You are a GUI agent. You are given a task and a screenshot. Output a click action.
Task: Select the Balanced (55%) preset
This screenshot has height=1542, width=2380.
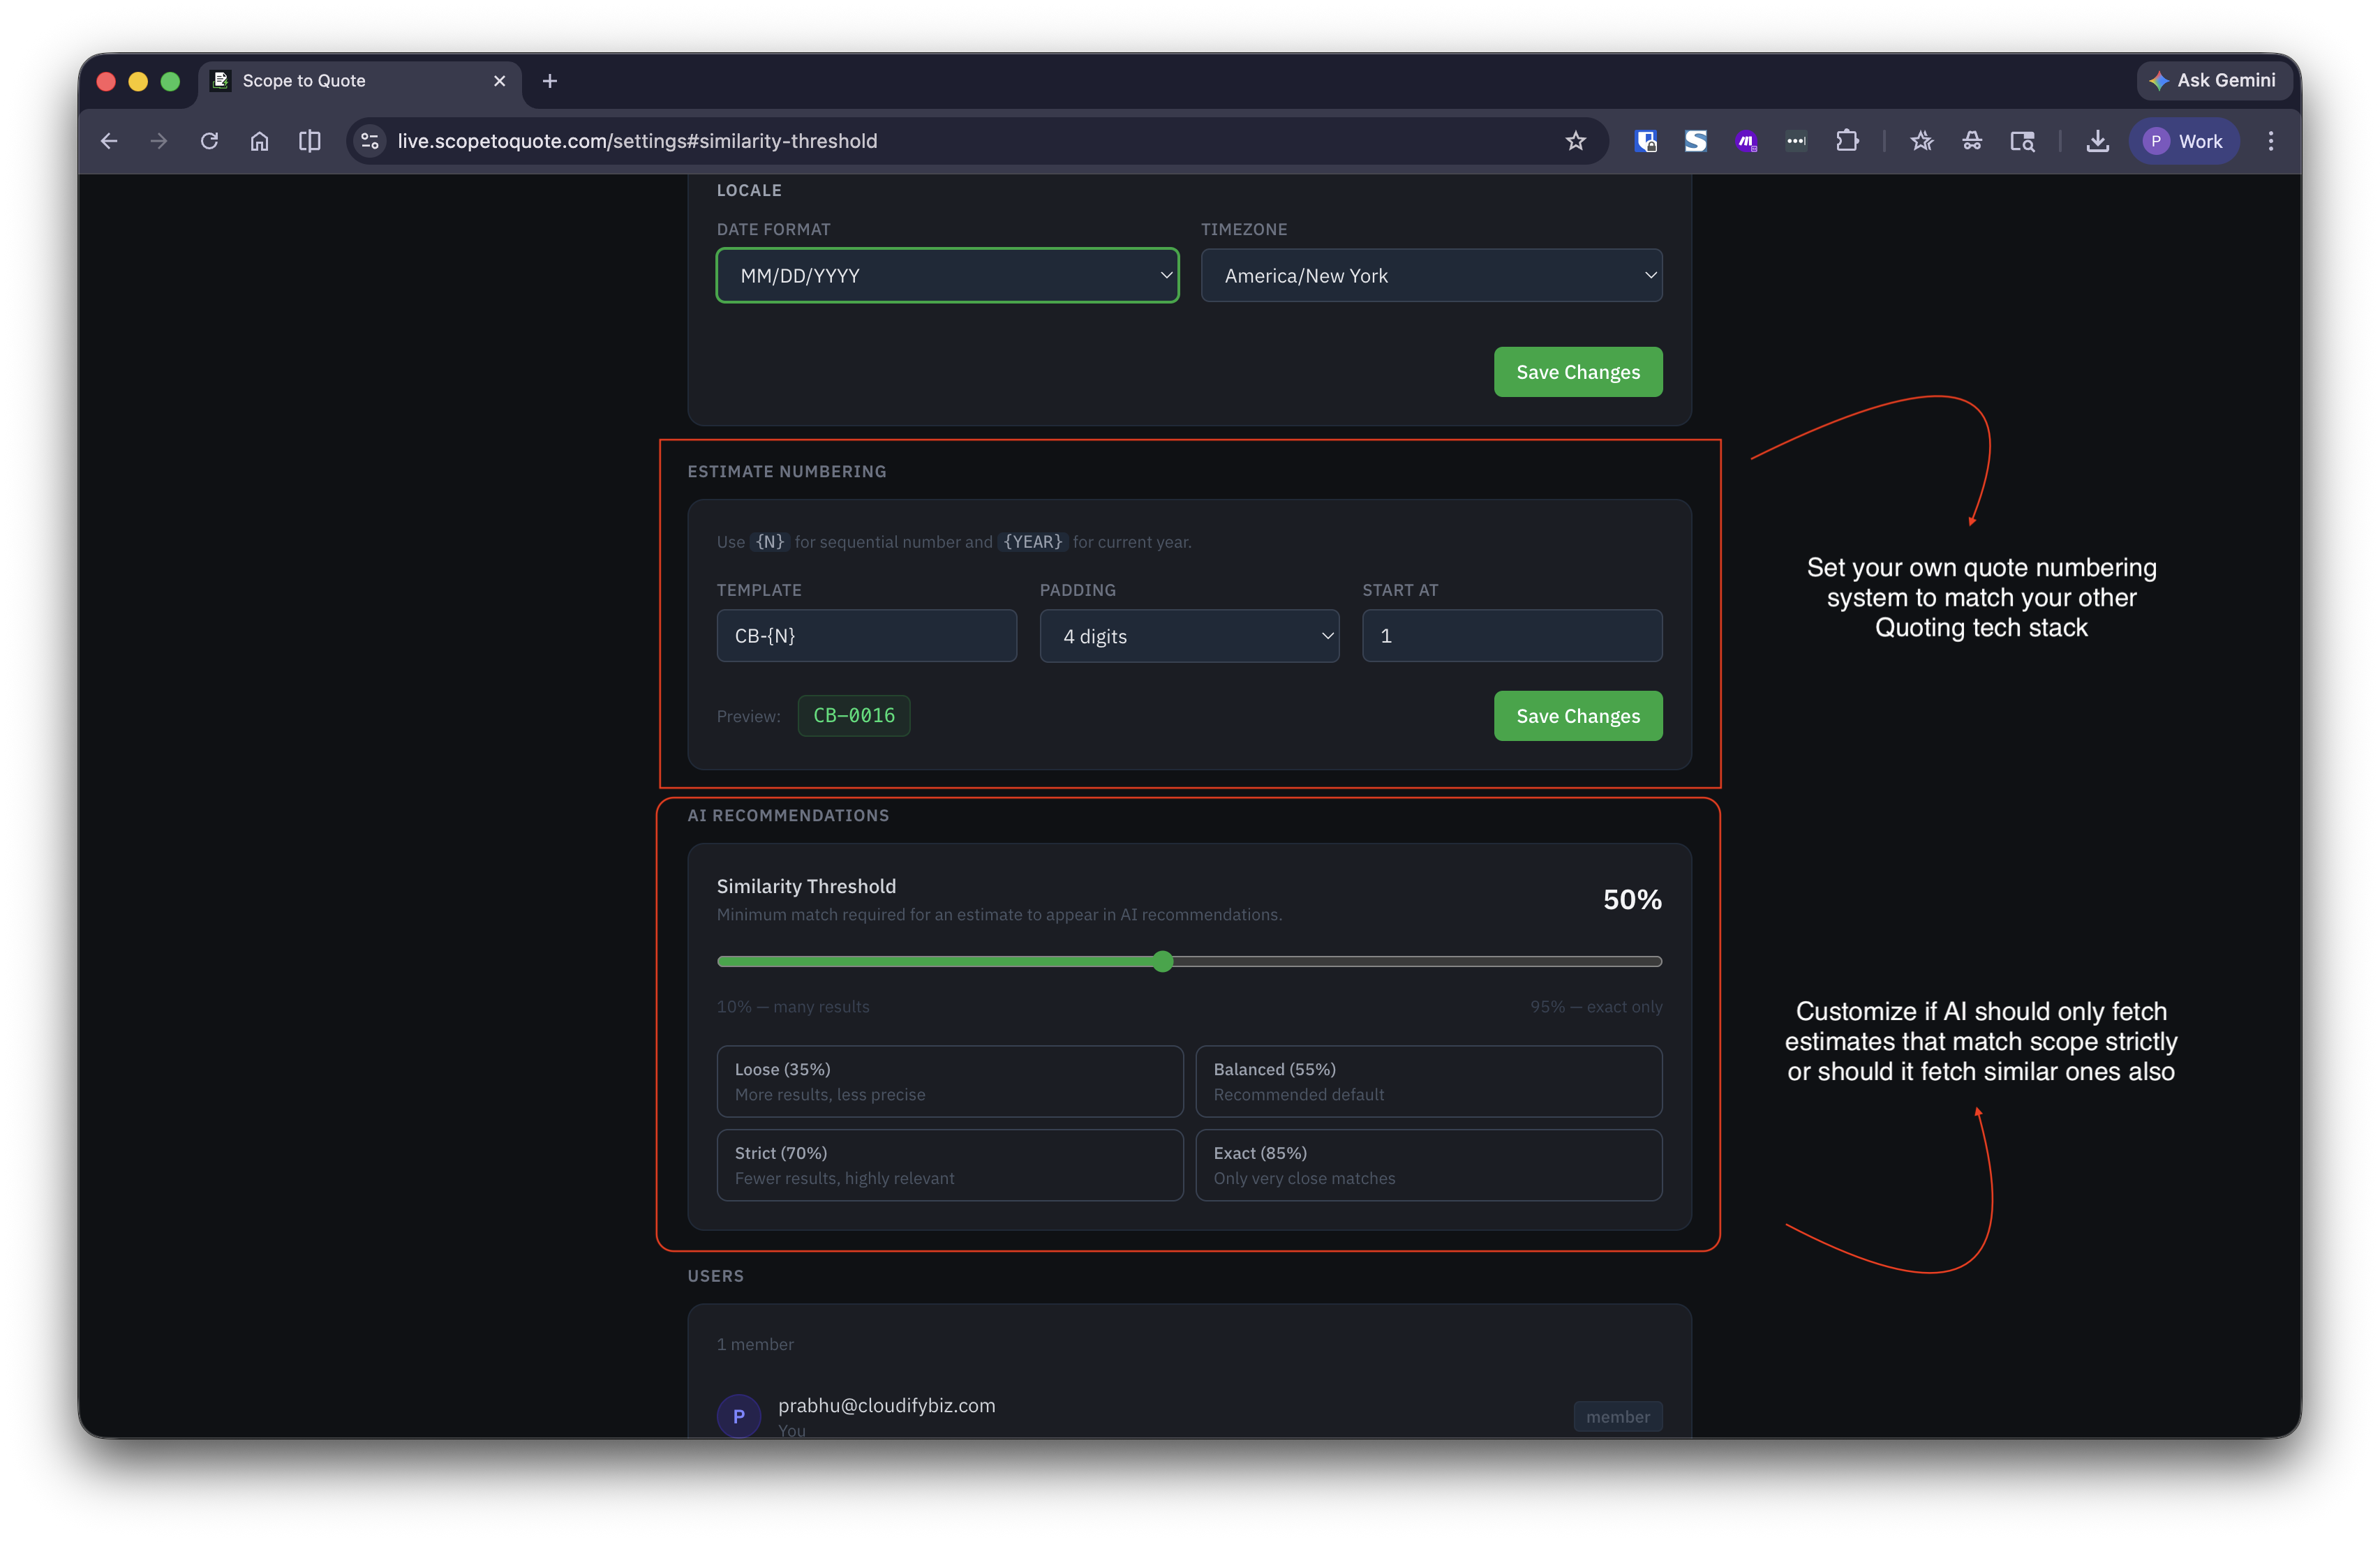tap(1428, 1081)
